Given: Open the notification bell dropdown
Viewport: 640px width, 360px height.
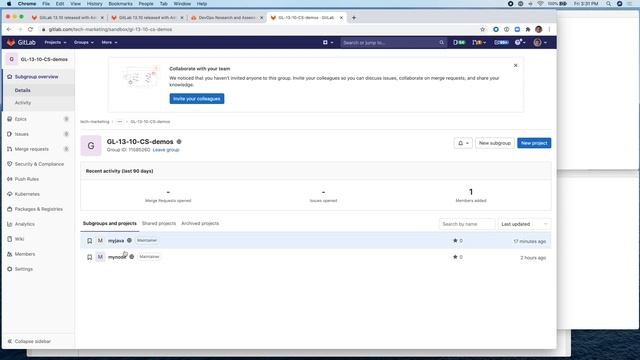Looking at the screenshot, I should [463, 143].
